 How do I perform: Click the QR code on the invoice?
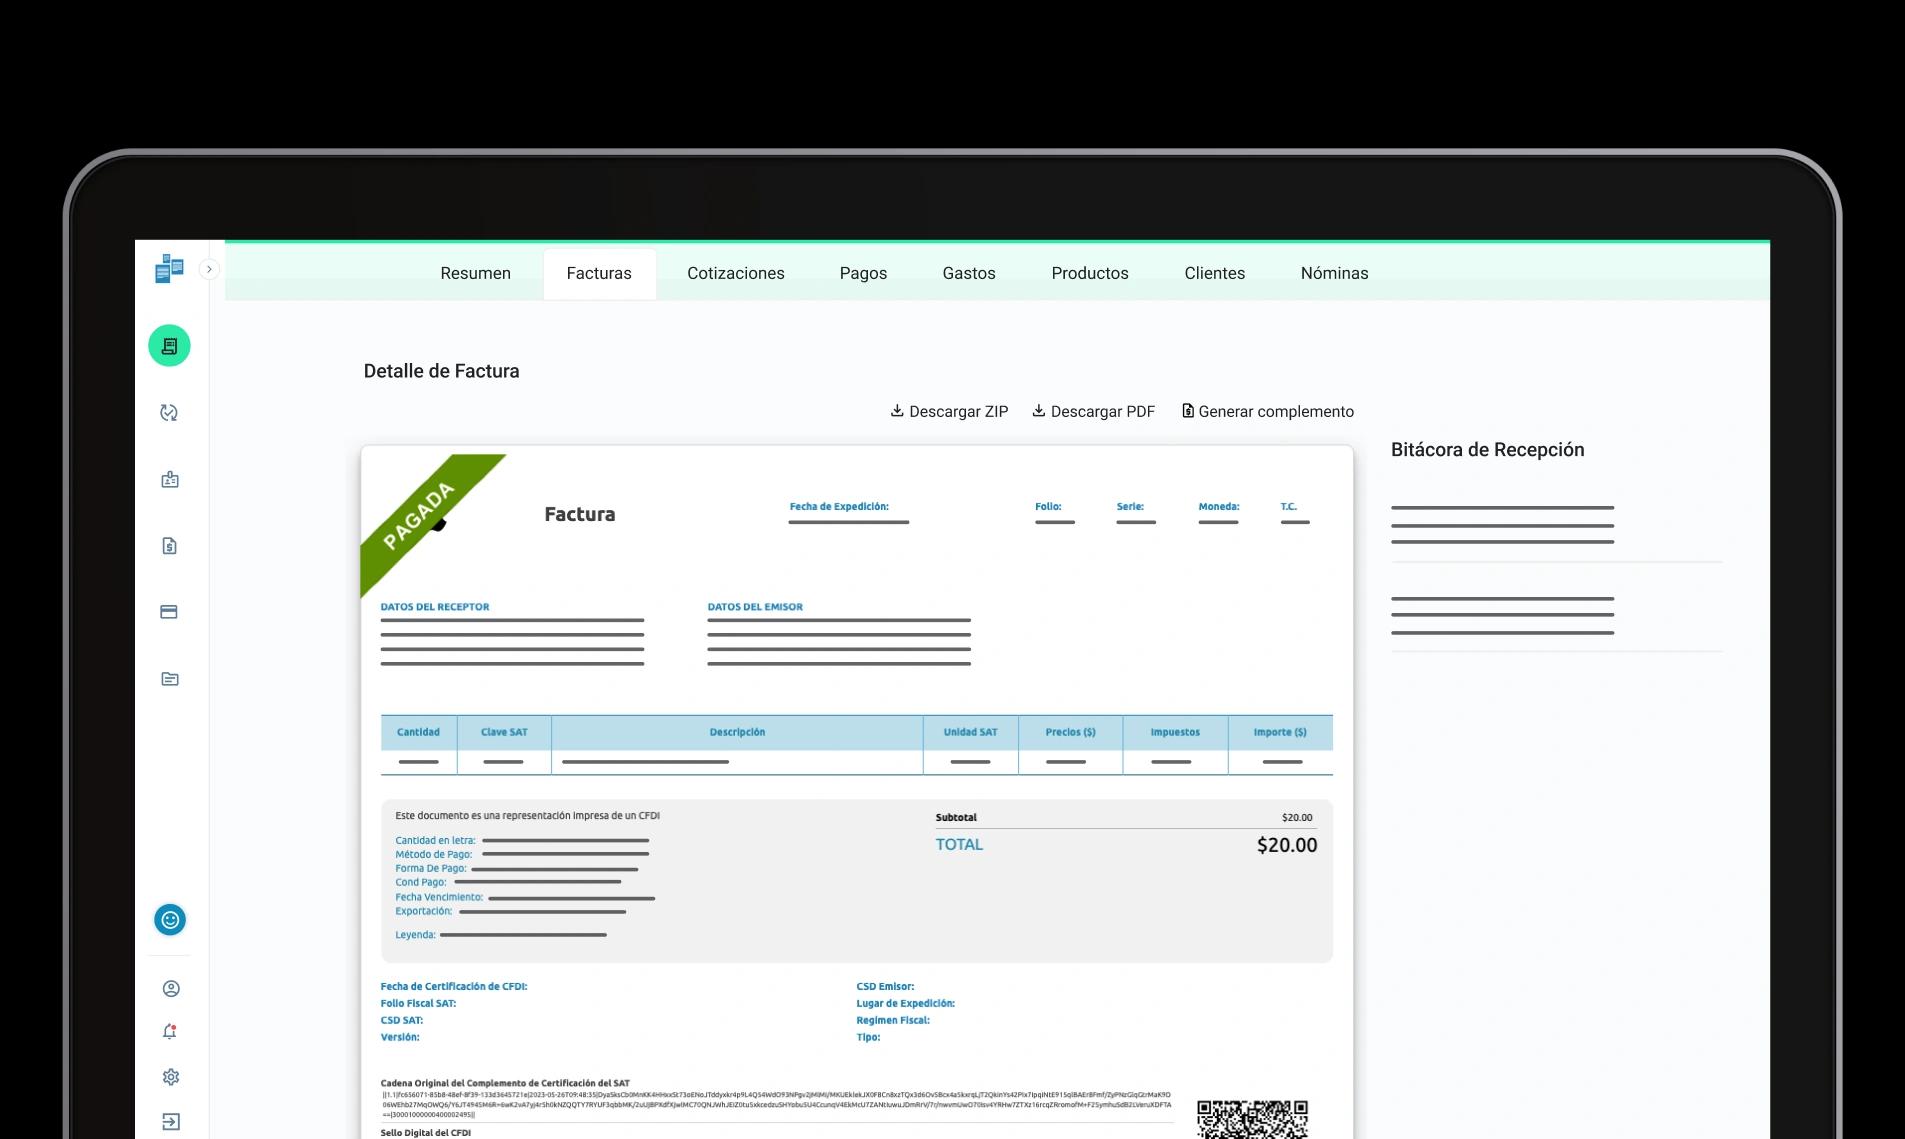(x=1252, y=1119)
